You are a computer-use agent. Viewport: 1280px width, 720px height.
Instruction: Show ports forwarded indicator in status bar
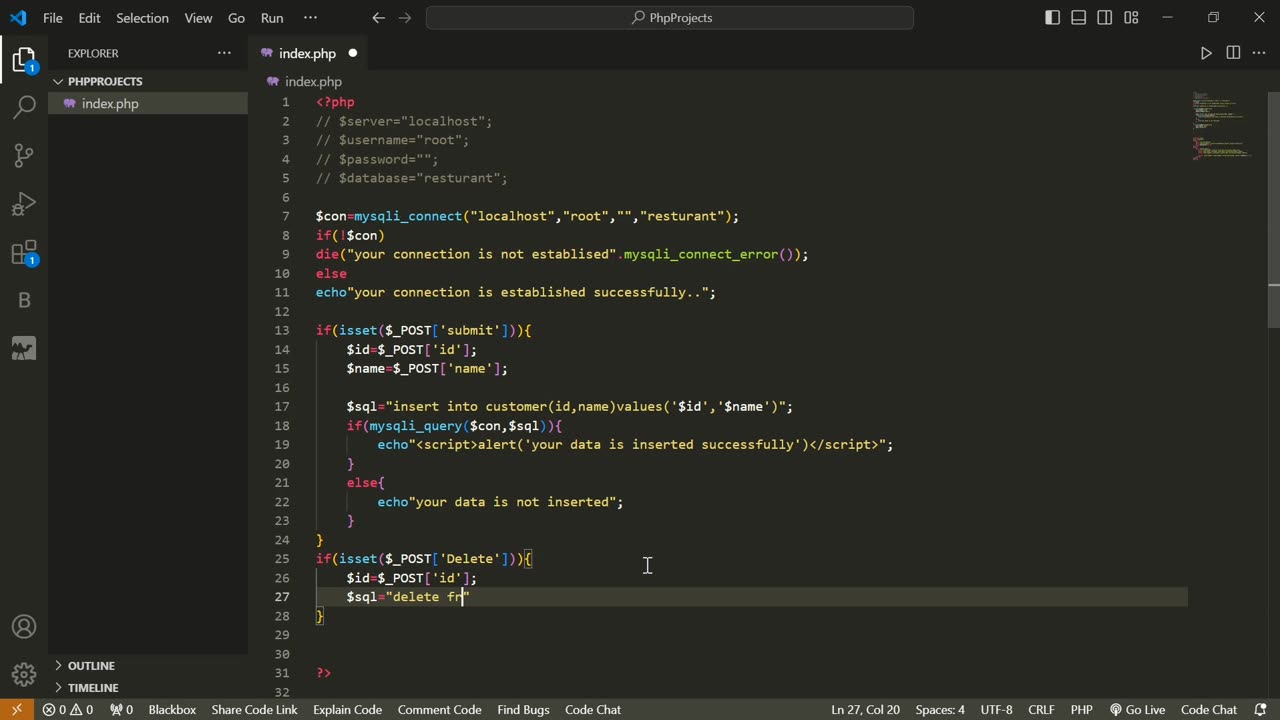(x=122, y=709)
